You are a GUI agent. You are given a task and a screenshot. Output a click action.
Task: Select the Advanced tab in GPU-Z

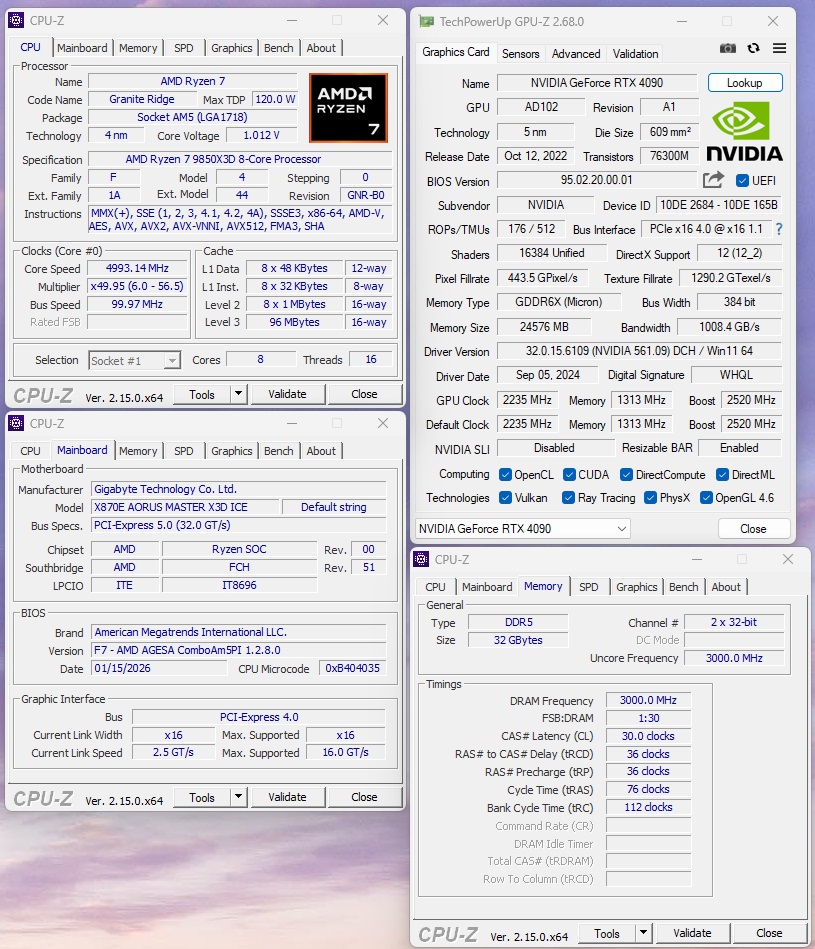click(576, 54)
